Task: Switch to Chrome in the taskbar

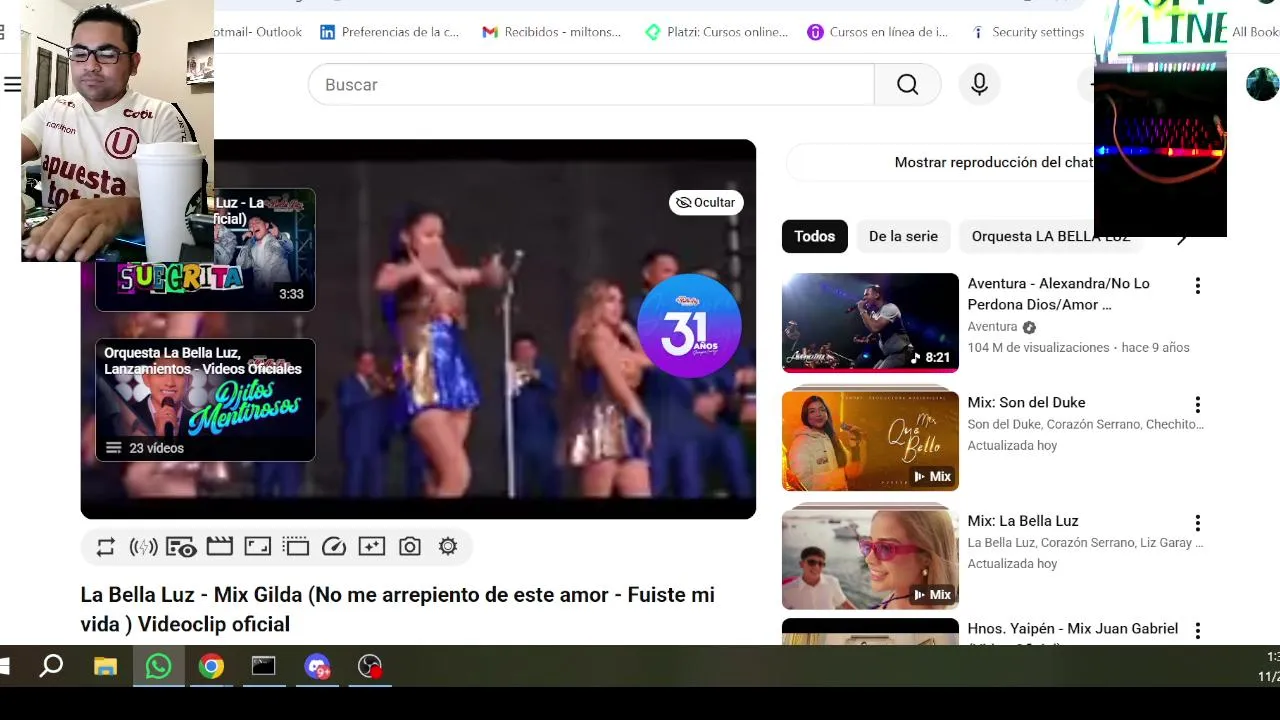Action: click(x=211, y=666)
